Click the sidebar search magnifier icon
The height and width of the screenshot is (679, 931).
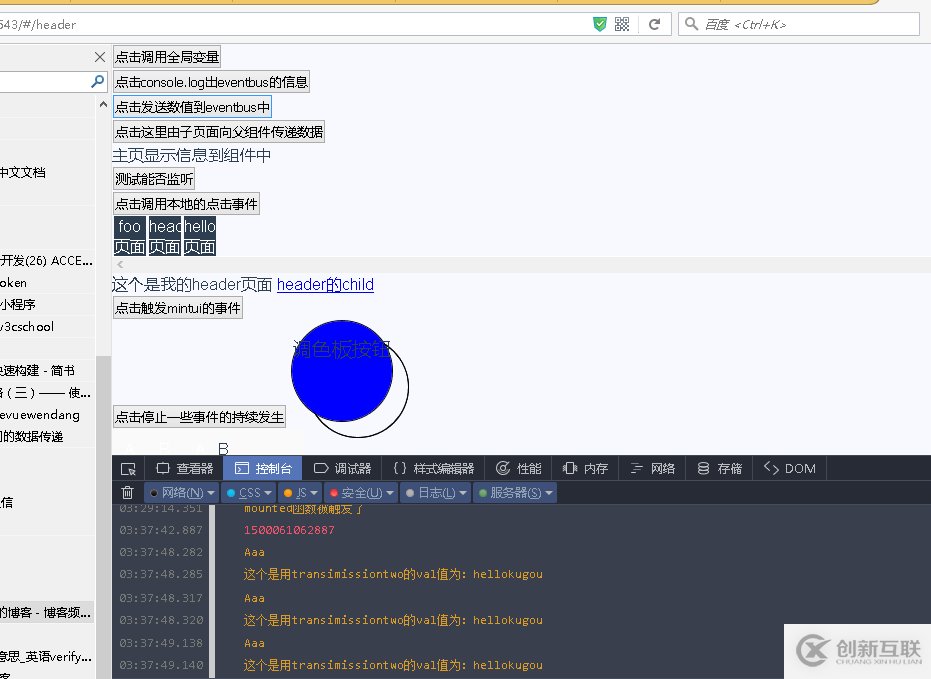(98, 82)
